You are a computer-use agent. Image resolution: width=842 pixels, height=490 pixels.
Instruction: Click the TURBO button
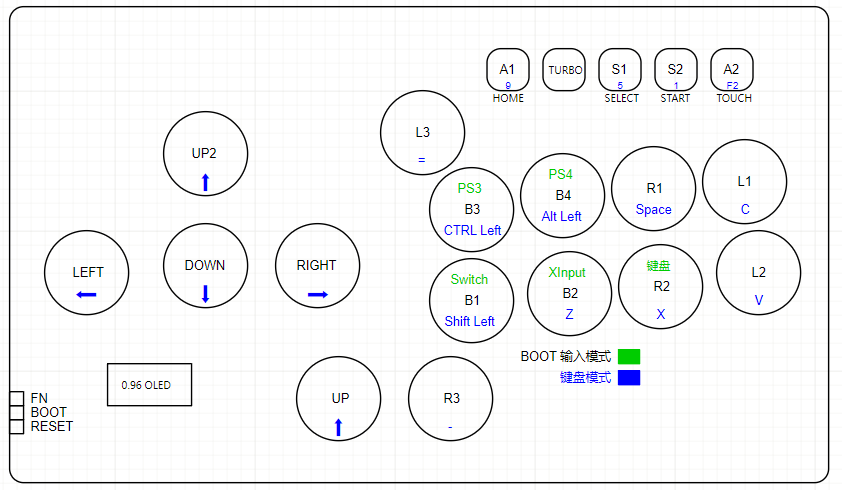point(564,70)
